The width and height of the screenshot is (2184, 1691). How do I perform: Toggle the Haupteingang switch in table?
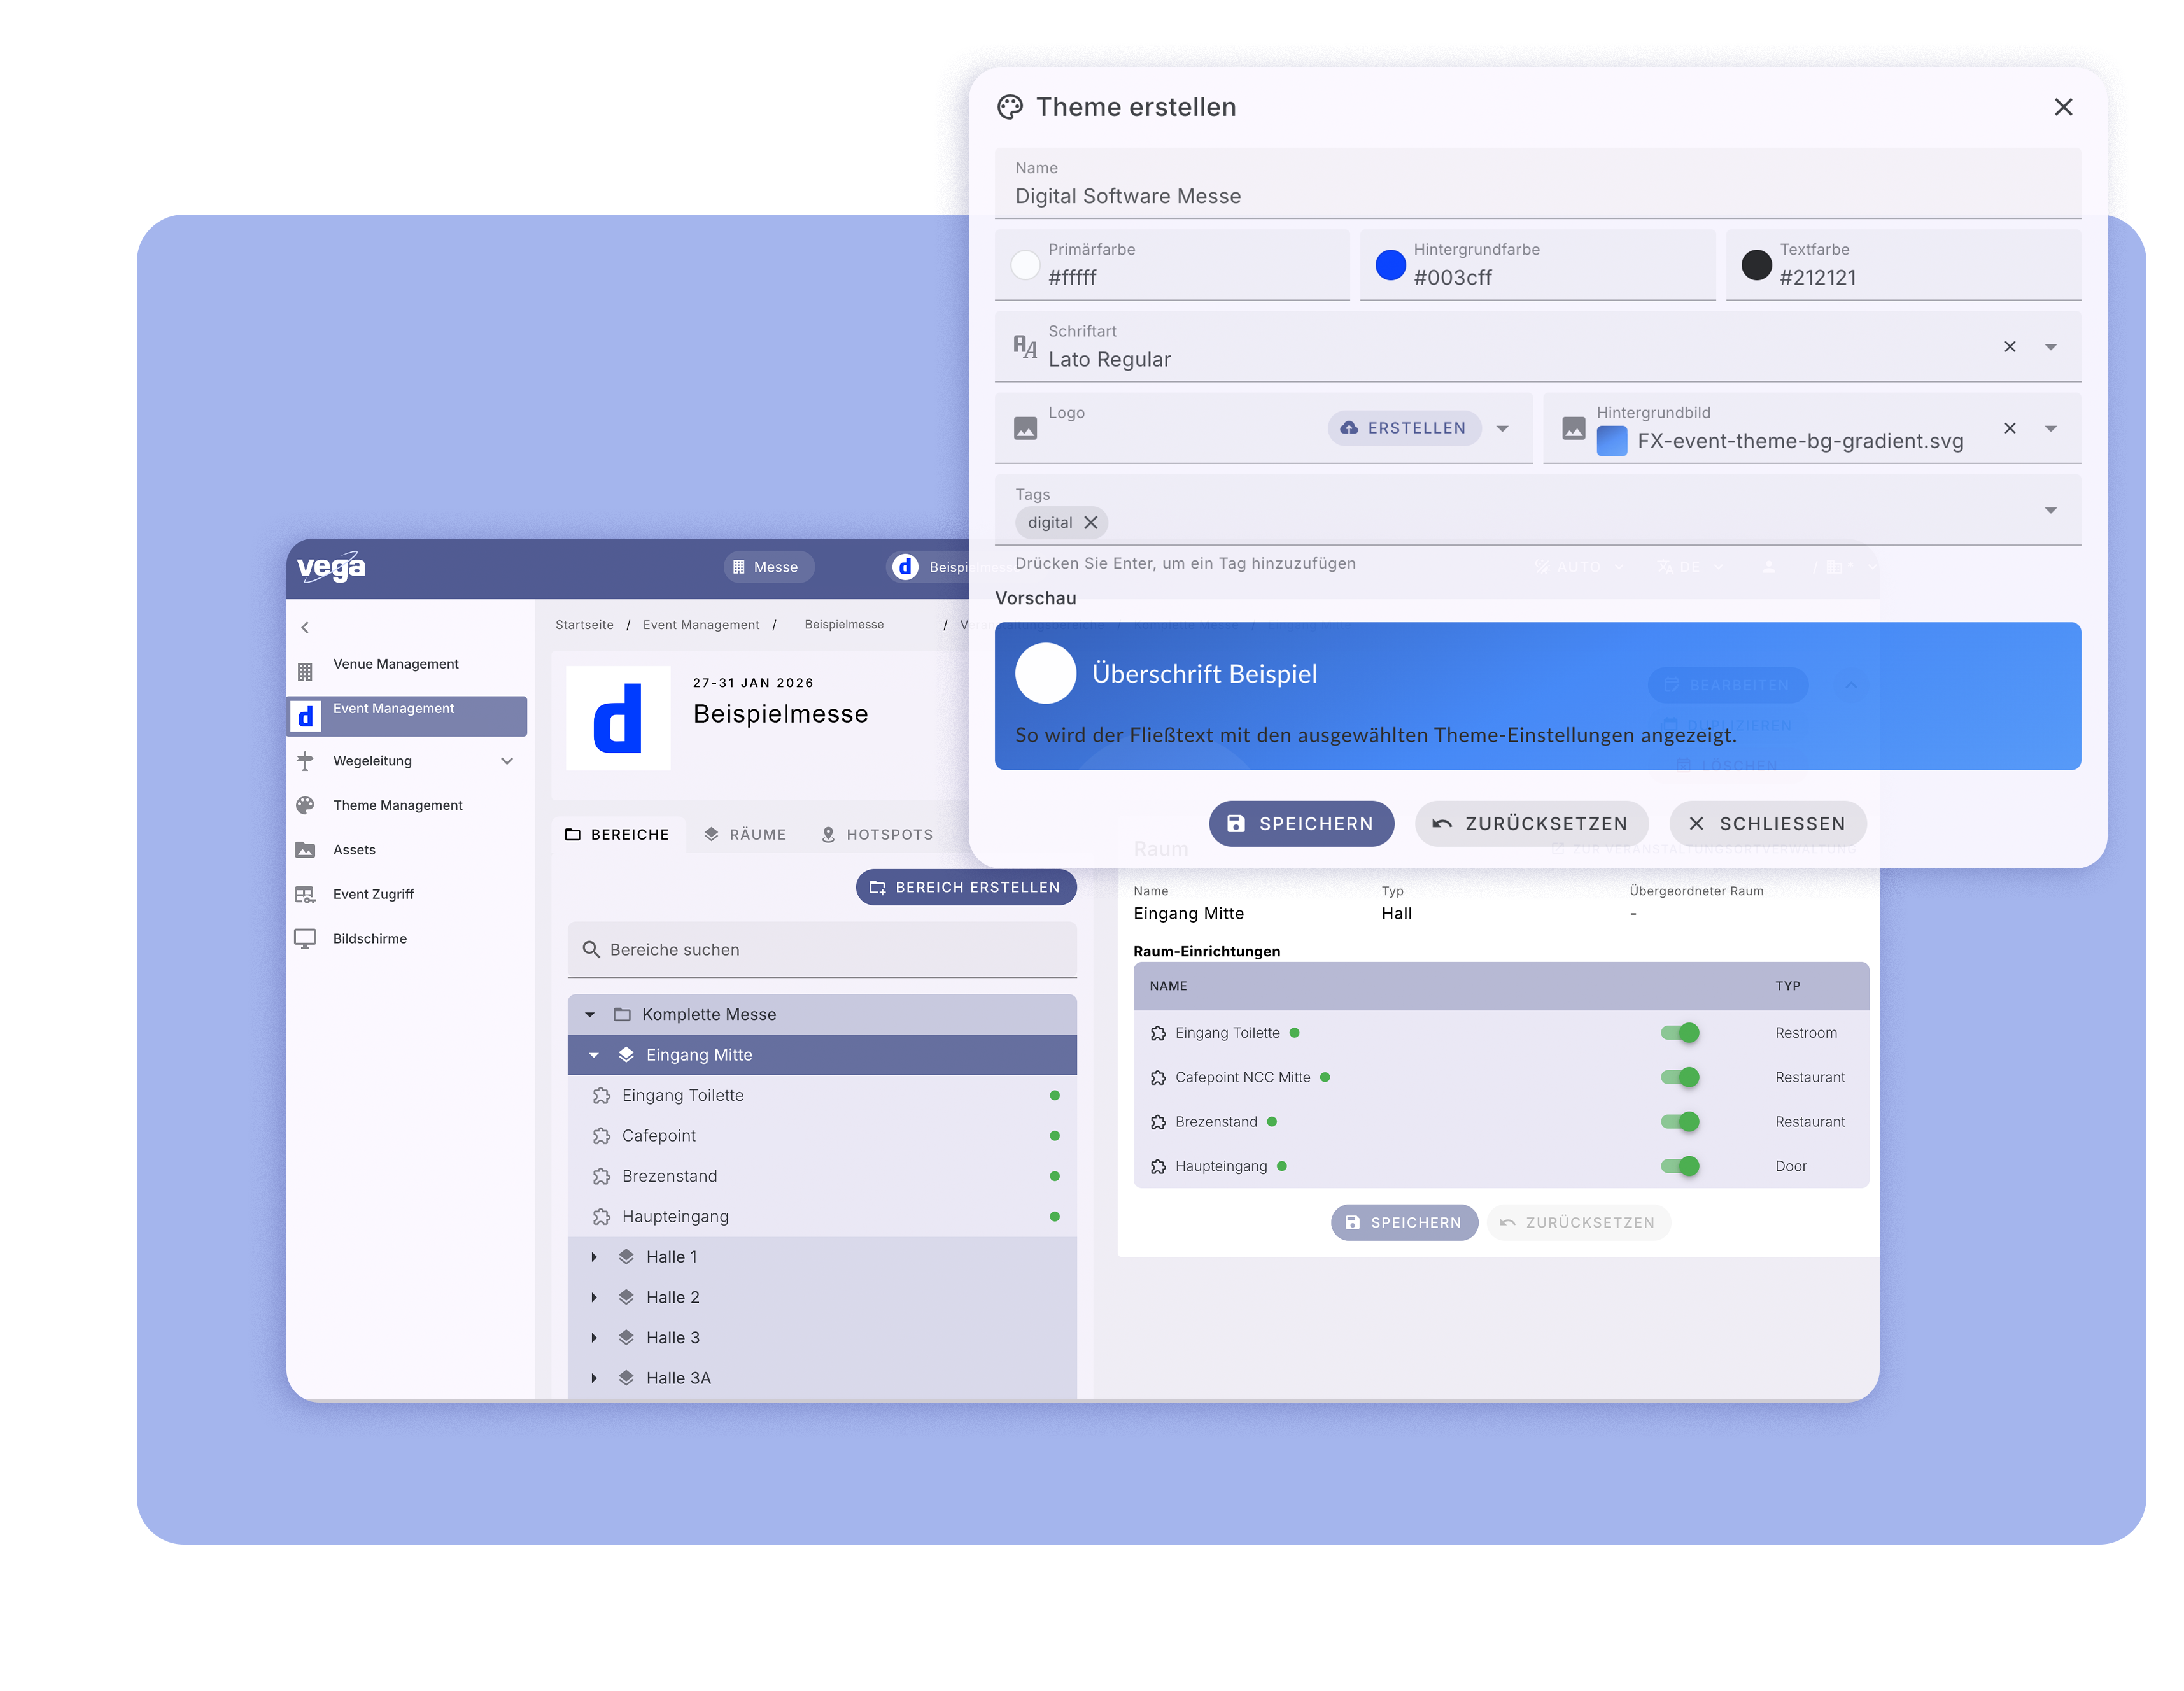[x=1679, y=1167]
